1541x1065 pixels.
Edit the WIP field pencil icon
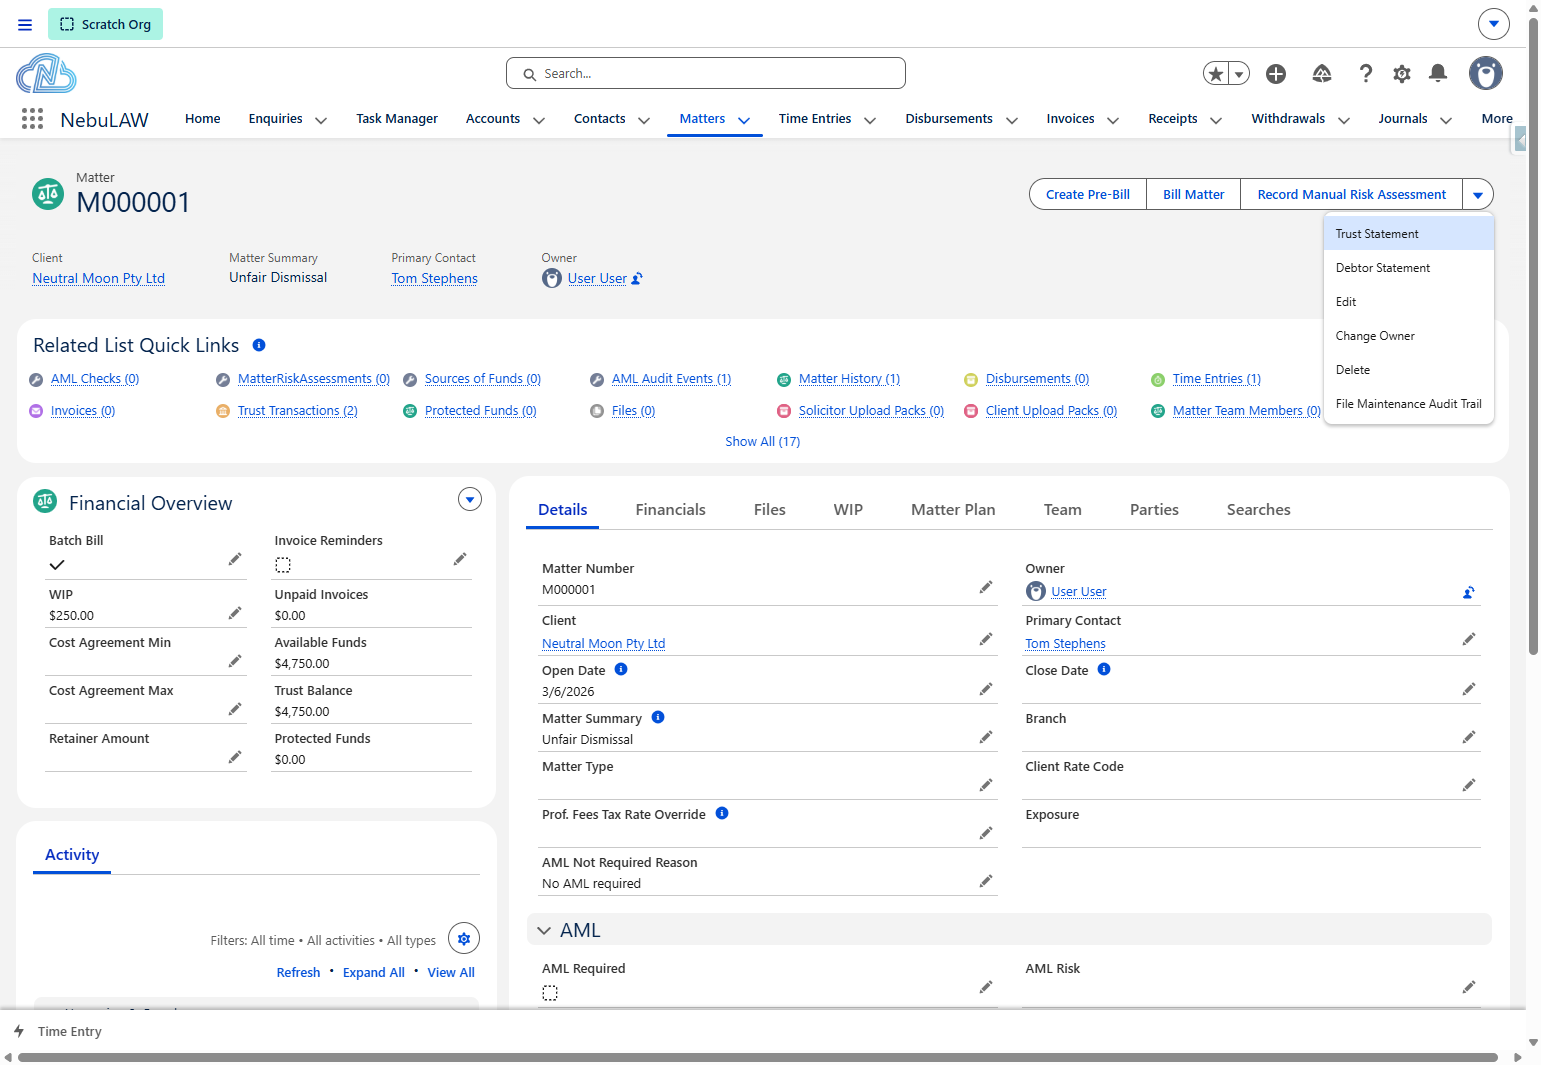pyautogui.click(x=235, y=613)
